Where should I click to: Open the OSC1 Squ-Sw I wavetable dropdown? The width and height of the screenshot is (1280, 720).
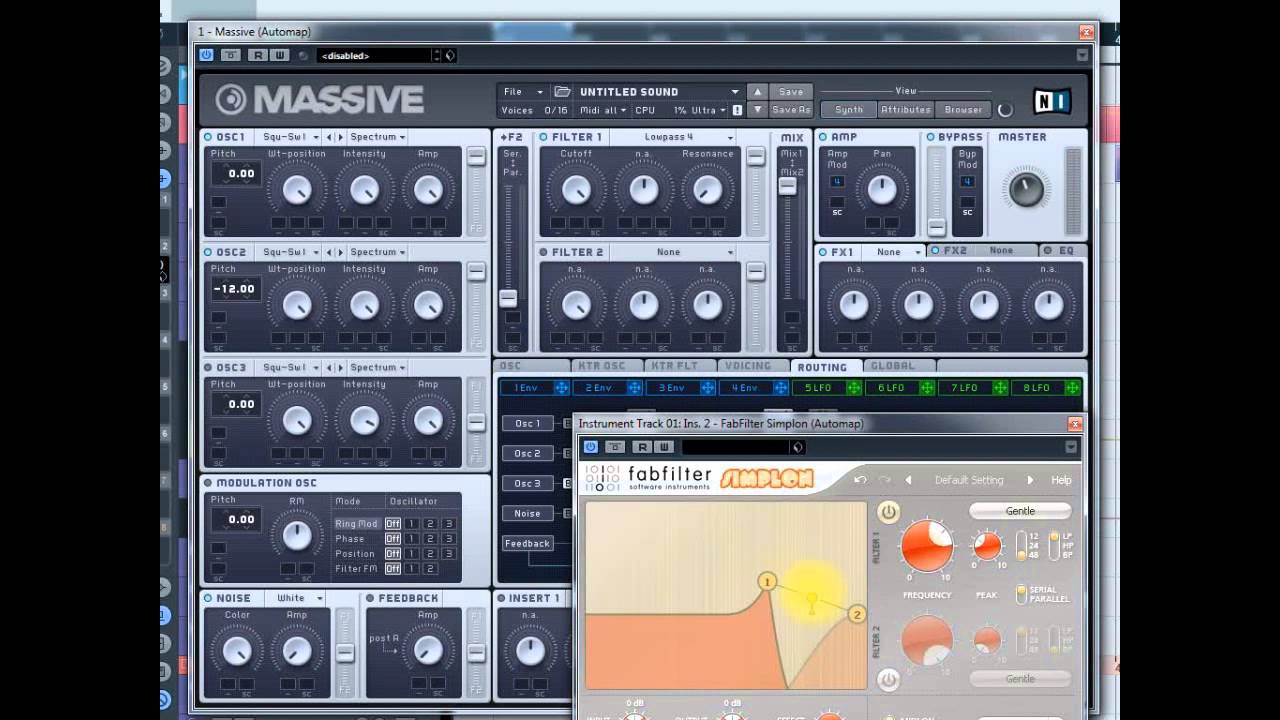point(291,137)
